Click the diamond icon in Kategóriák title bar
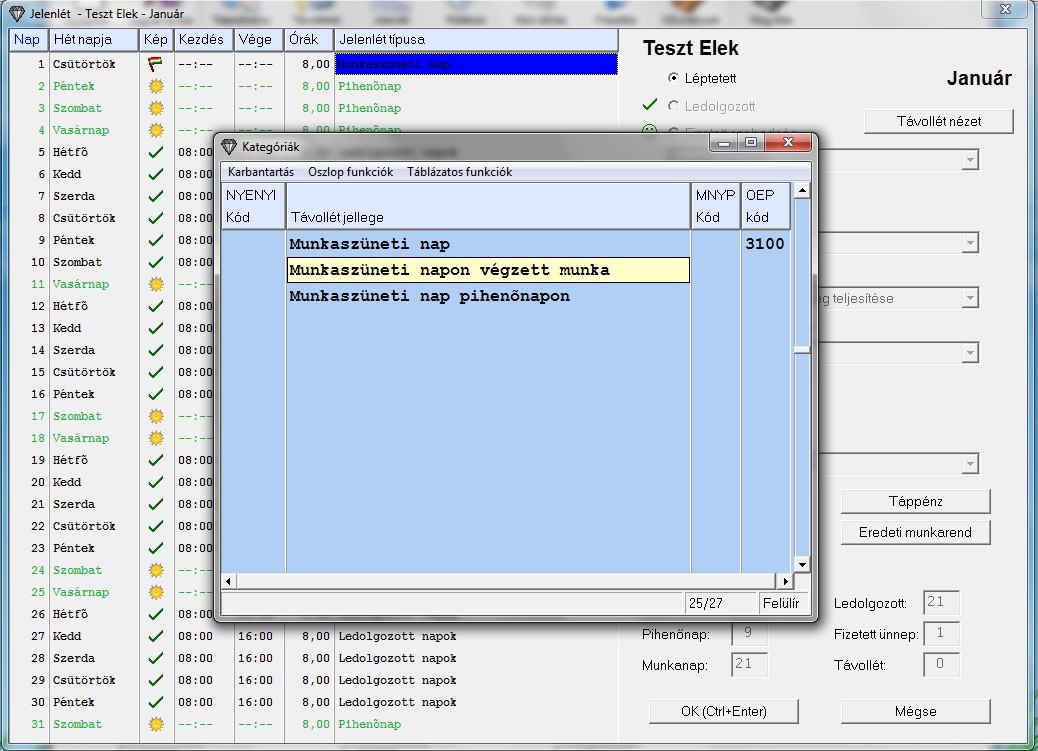The width and height of the screenshot is (1038, 751). point(229,146)
